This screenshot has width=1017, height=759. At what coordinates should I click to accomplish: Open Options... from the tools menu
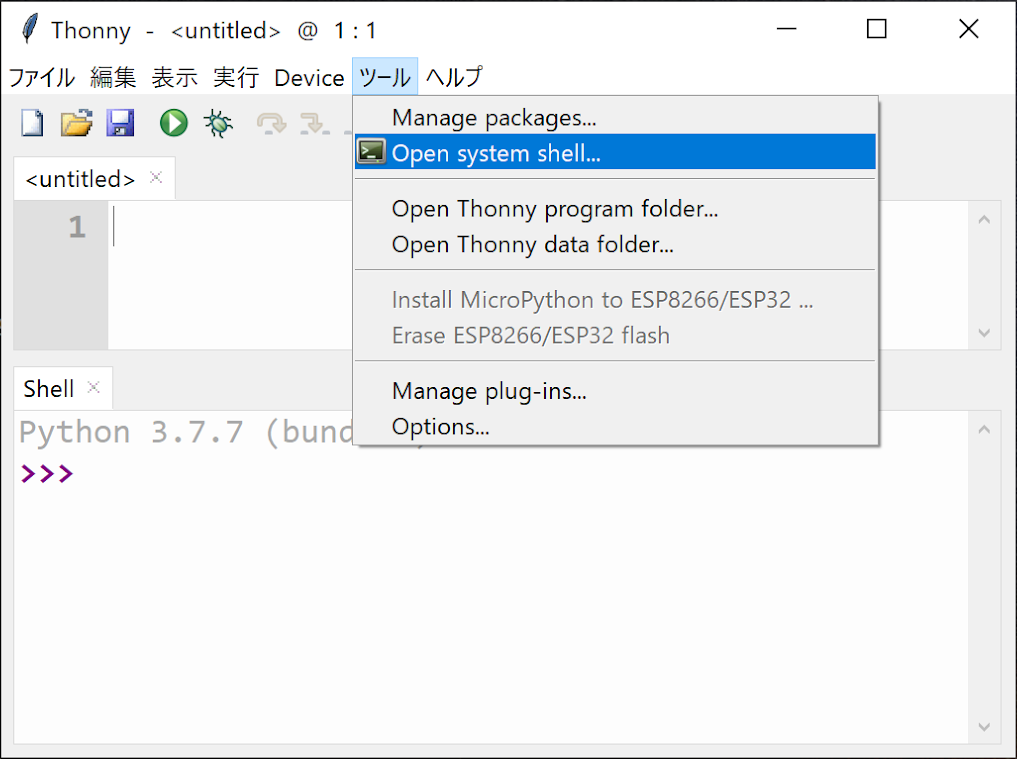[615, 427]
